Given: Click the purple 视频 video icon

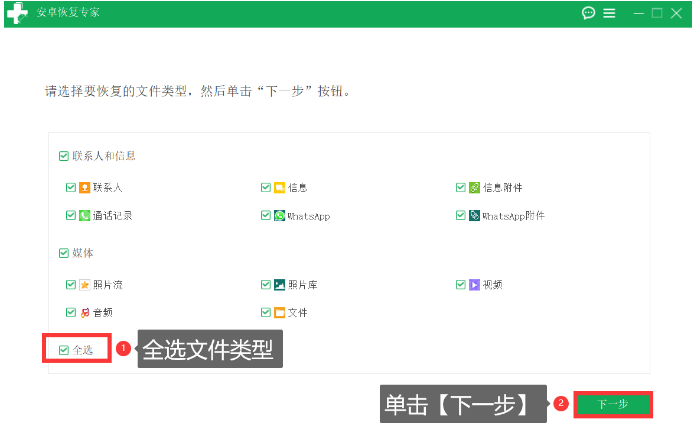Looking at the screenshot, I should tap(475, 284).
